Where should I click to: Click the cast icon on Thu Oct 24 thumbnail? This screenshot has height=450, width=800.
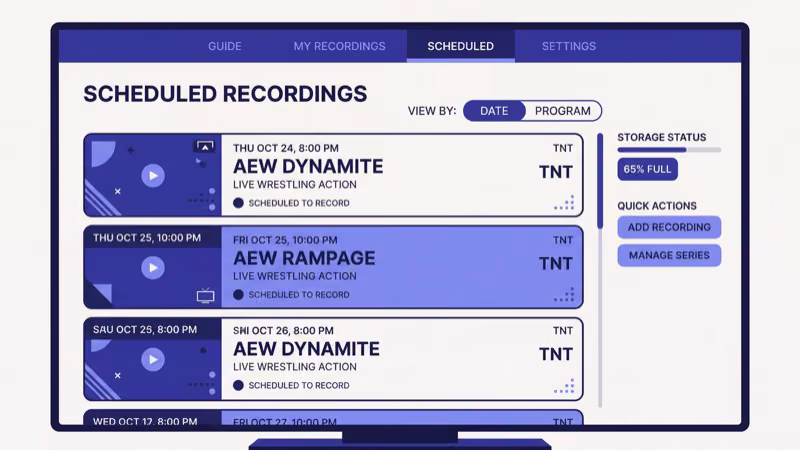coord(204,147)
